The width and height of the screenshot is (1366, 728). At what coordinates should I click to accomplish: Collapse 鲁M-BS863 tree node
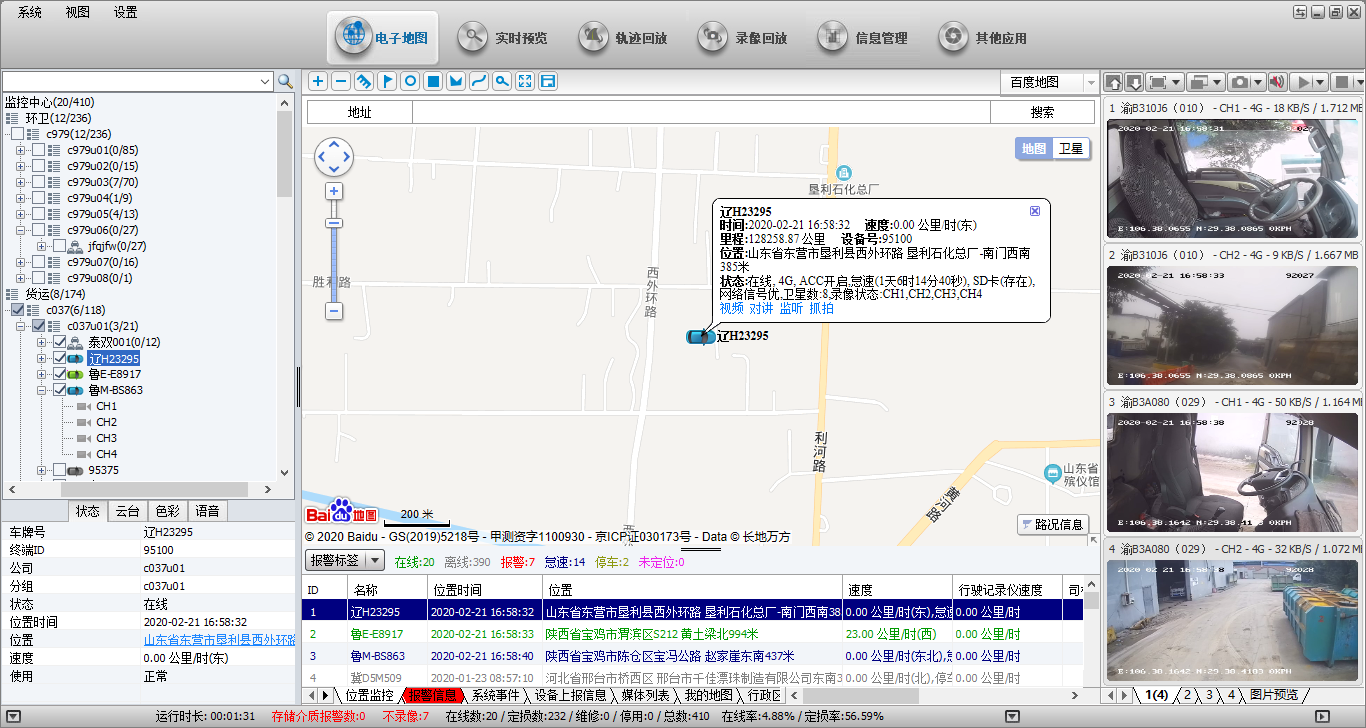[42, 390]
